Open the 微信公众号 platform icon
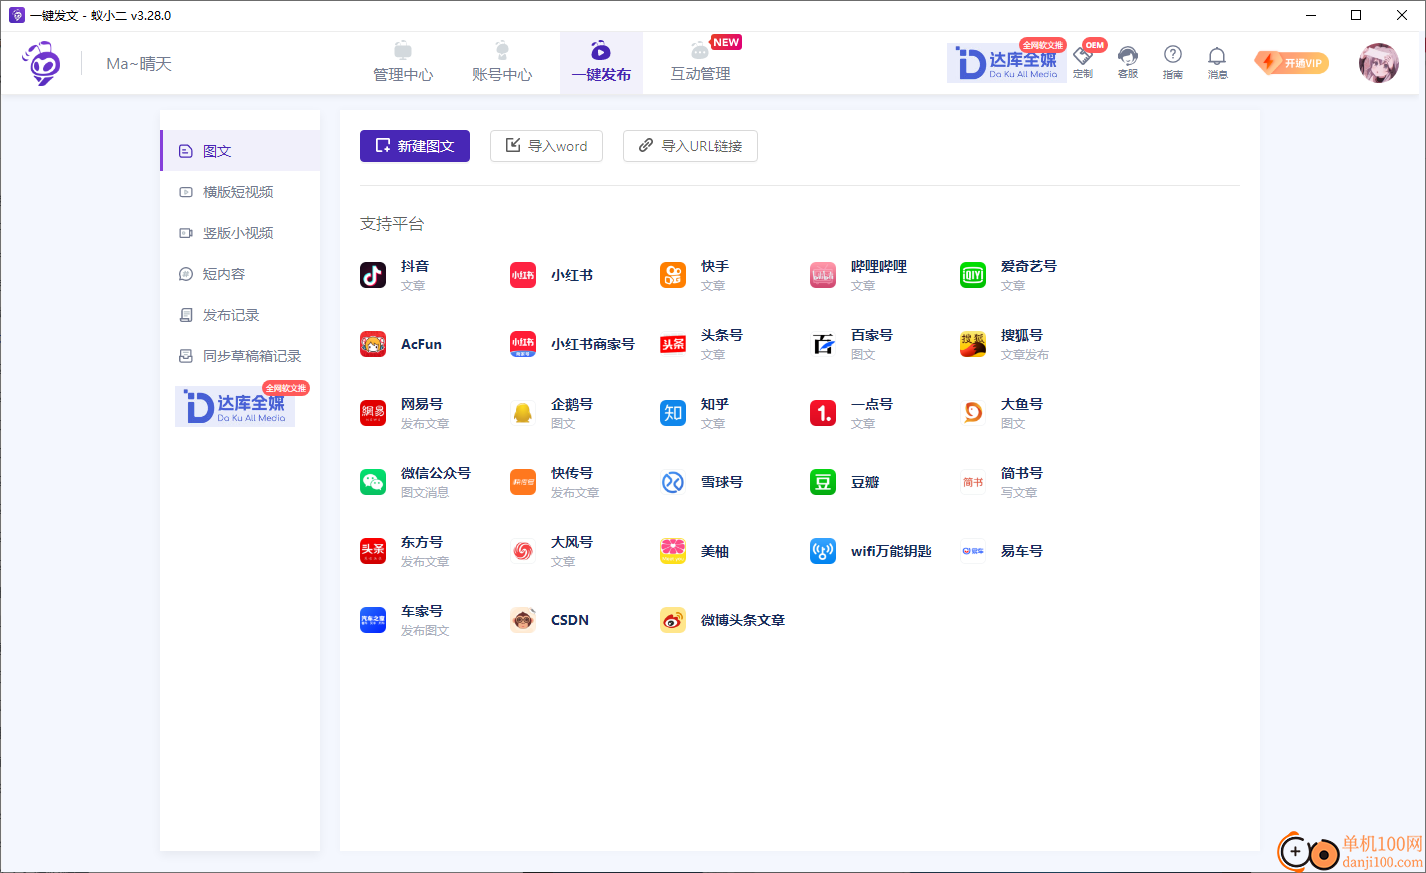 (373, 482)
